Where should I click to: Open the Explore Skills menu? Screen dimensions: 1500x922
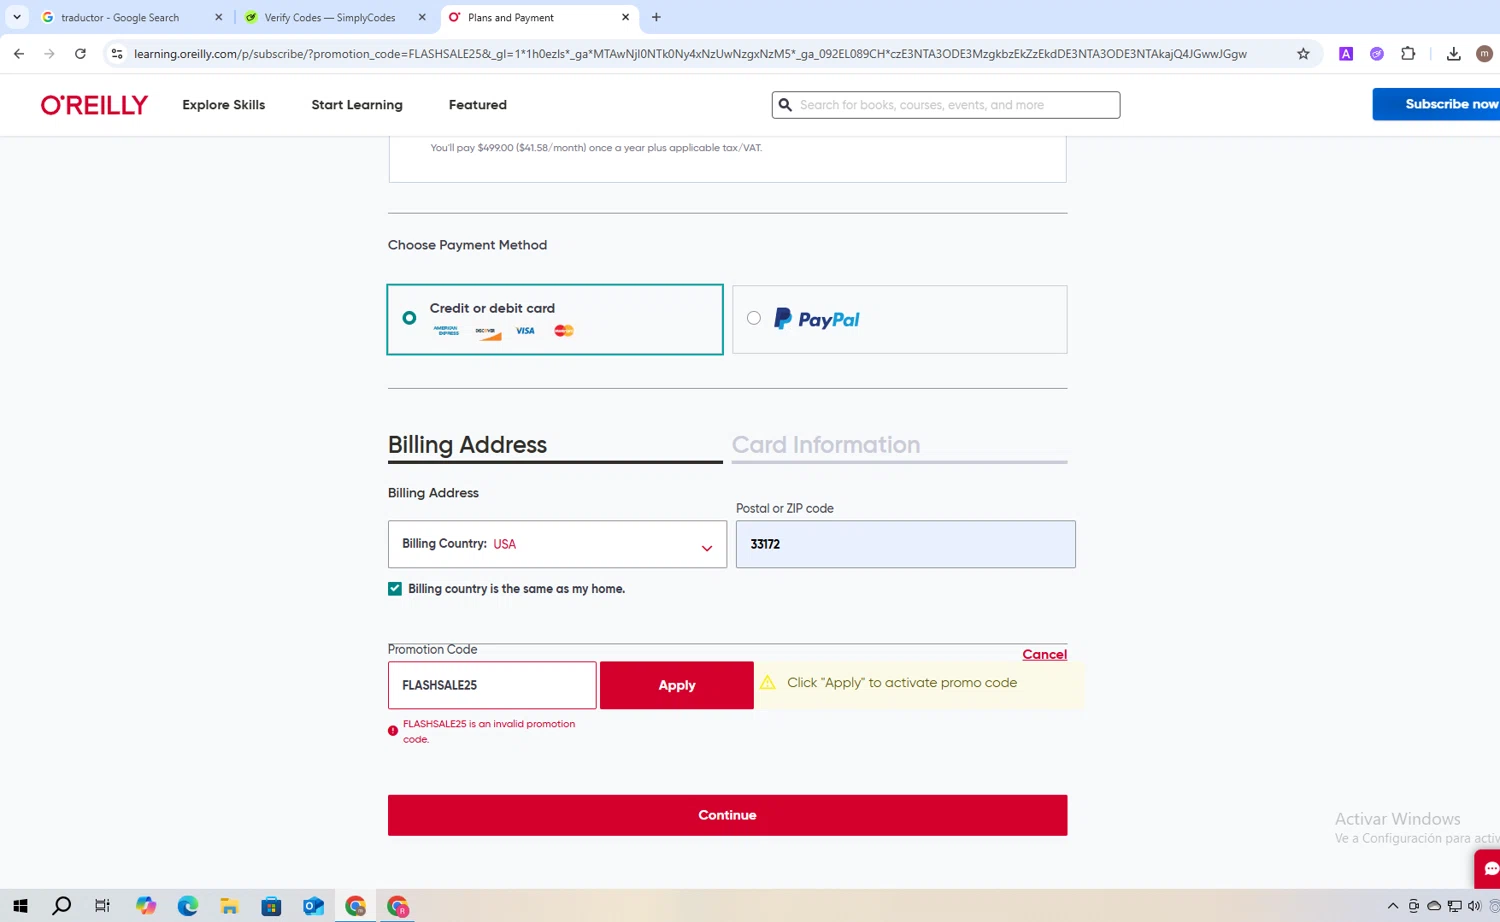224,105
